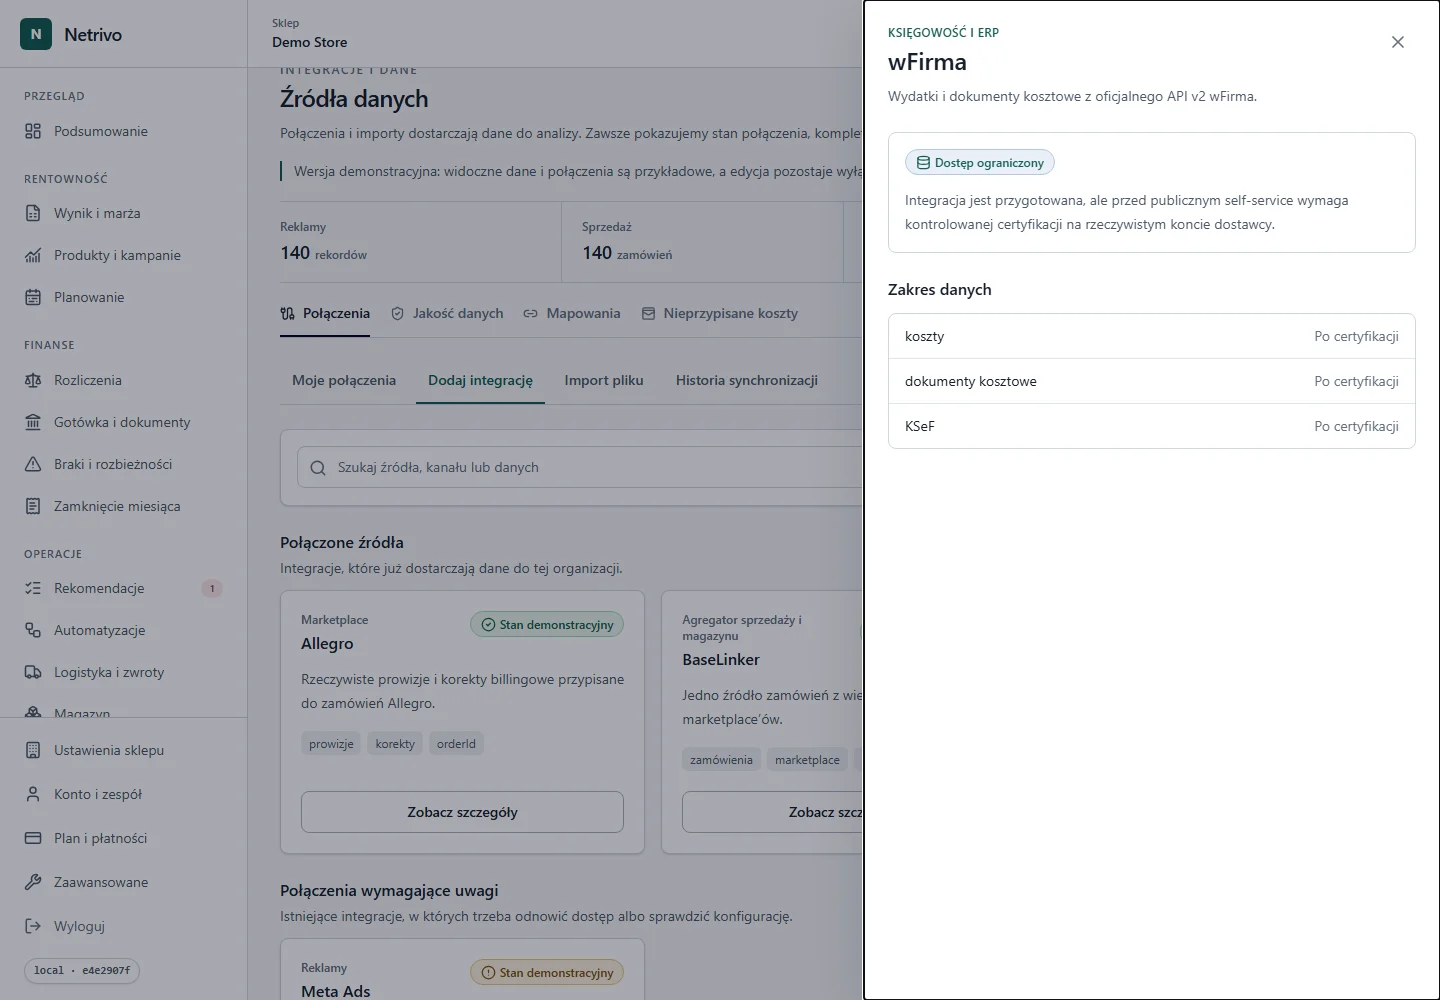
Task: Click the Rekomendacje notification badge
Action: pyautogui.click(x=212, y=588)
